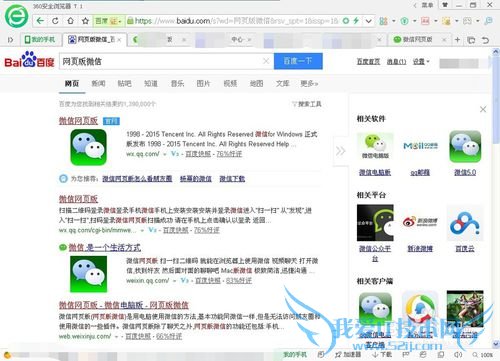The image size is (500, 361).
Task: Collapse the right panel with double-chevron arrow
Action: 340,151
